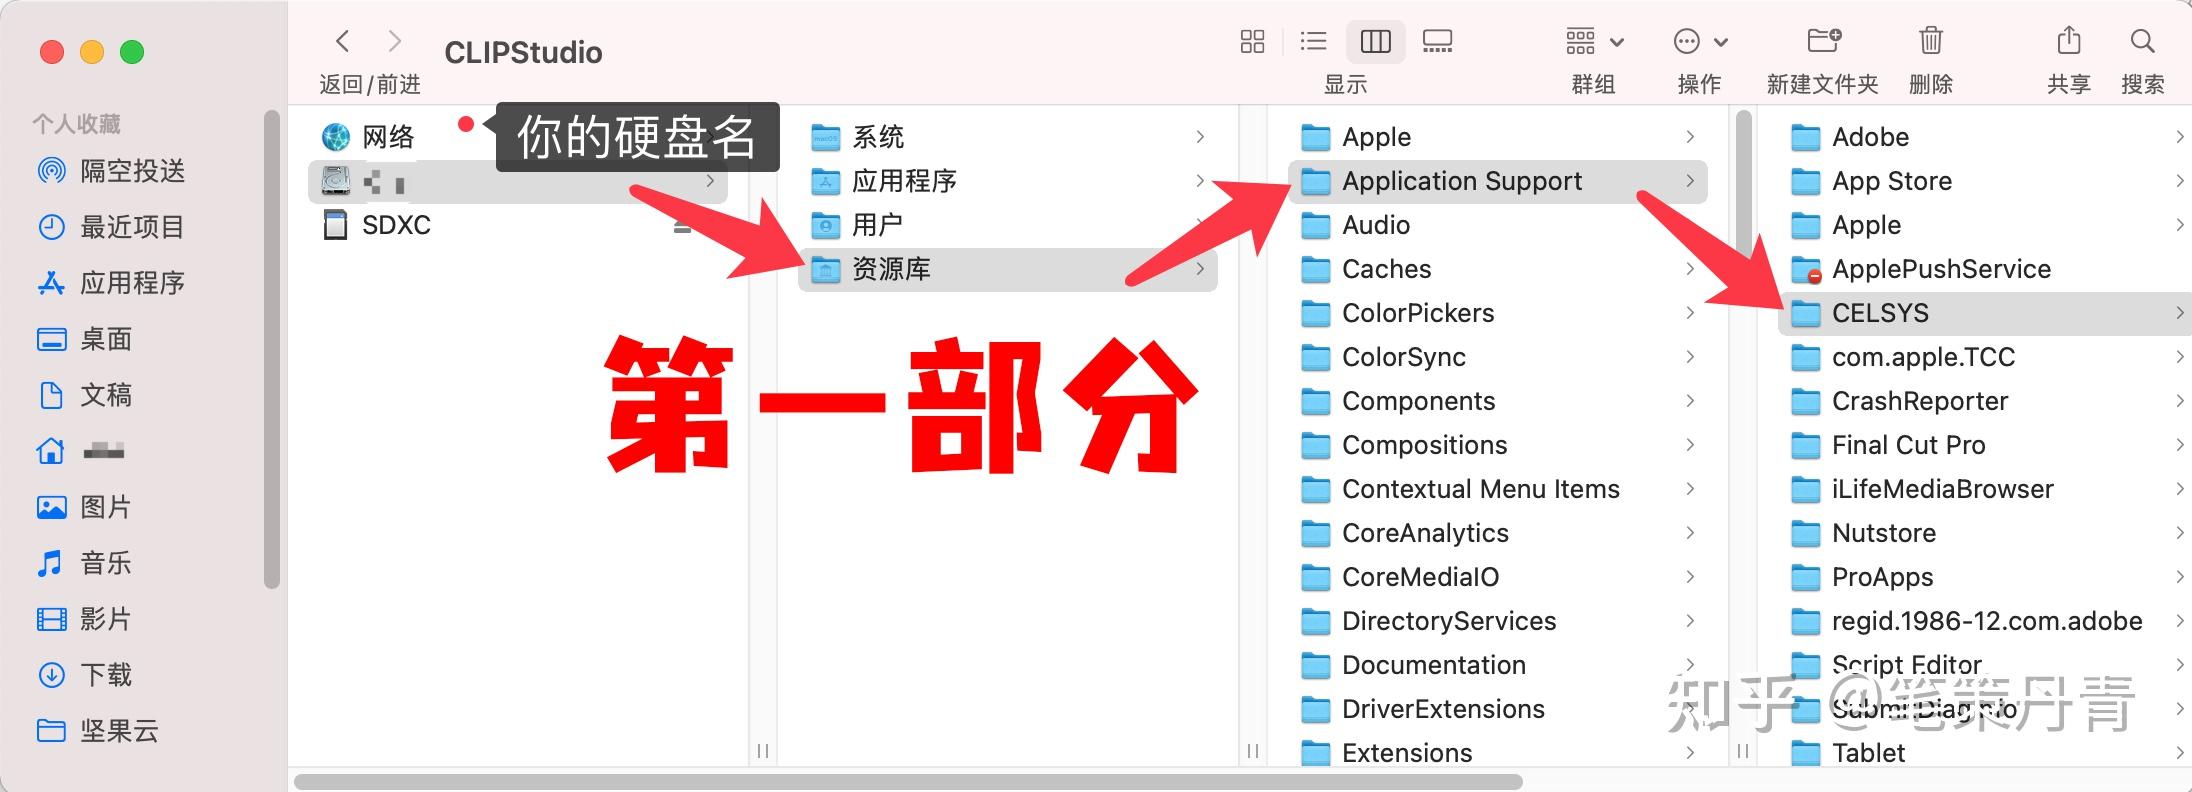Screen dimensions: 2192x792
Task: Click the CLIPStudio window title
Action: [x=523, y=52]
